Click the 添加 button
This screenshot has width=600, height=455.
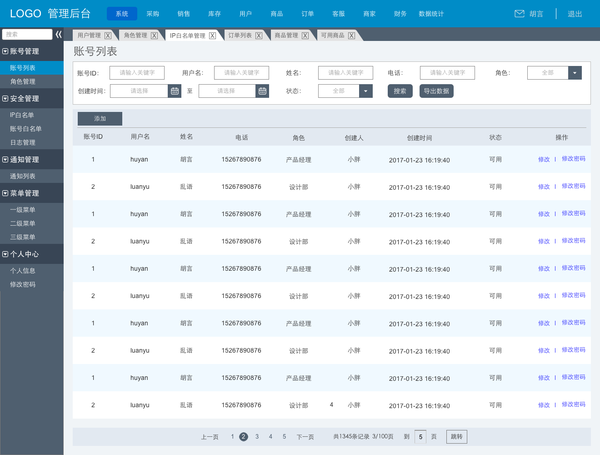tap(100, 119)
